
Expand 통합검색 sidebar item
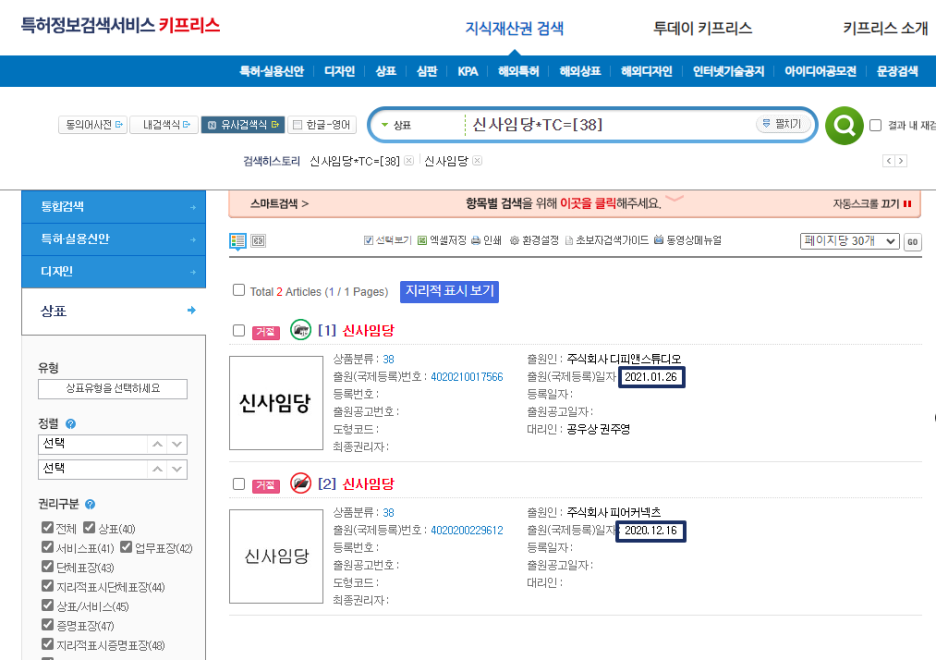click(x=113, y=207)
